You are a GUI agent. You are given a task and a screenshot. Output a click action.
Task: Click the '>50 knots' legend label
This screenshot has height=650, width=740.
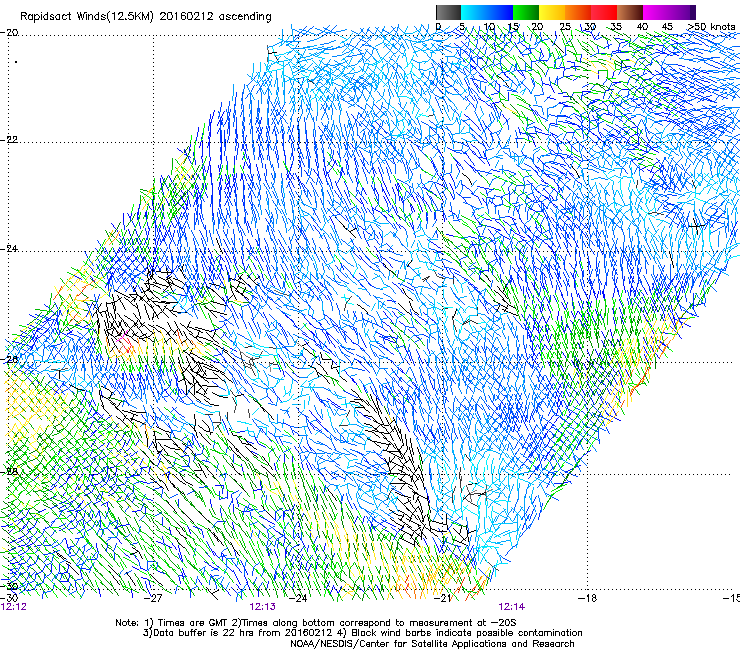tap(711, 27)
